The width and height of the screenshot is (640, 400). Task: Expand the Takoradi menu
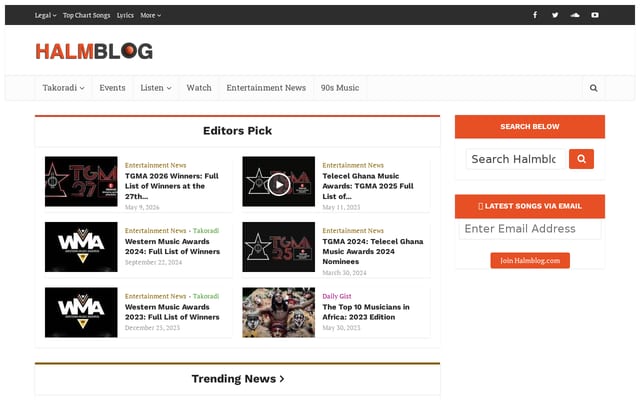tap(64, 88)
